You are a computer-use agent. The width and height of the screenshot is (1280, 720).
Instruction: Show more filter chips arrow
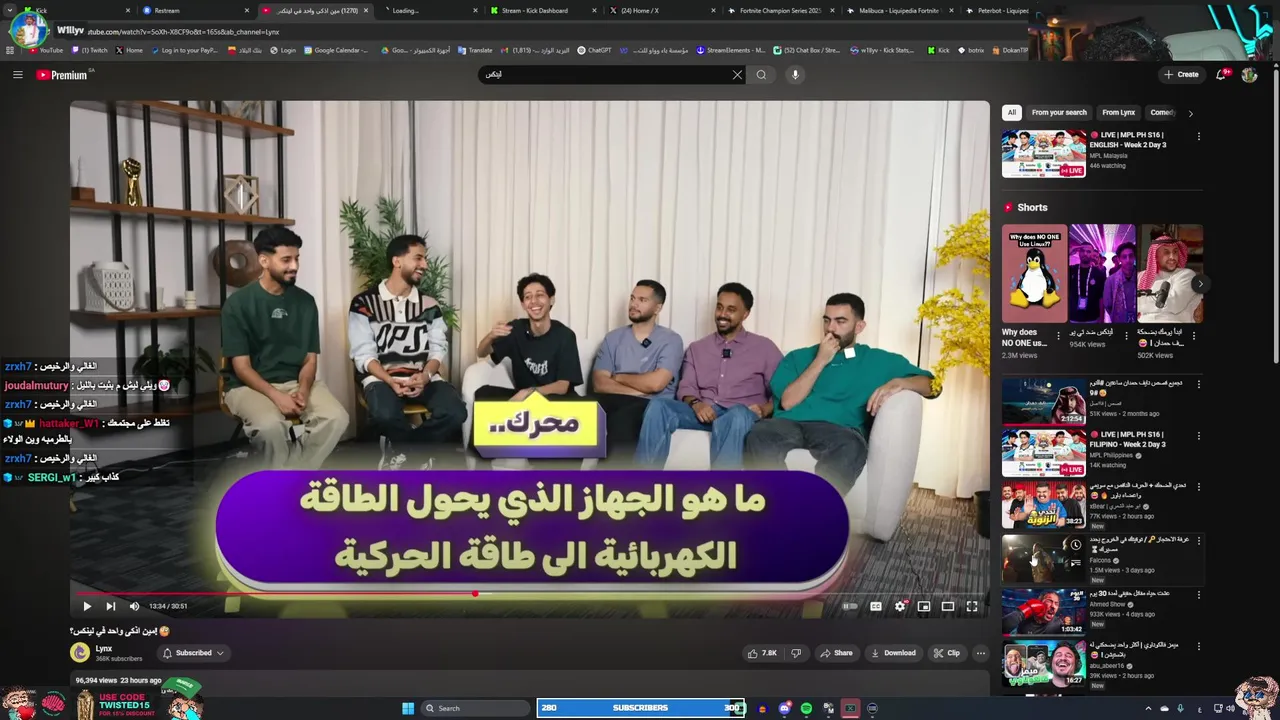pyautogui.click(x=1190, y=113)
